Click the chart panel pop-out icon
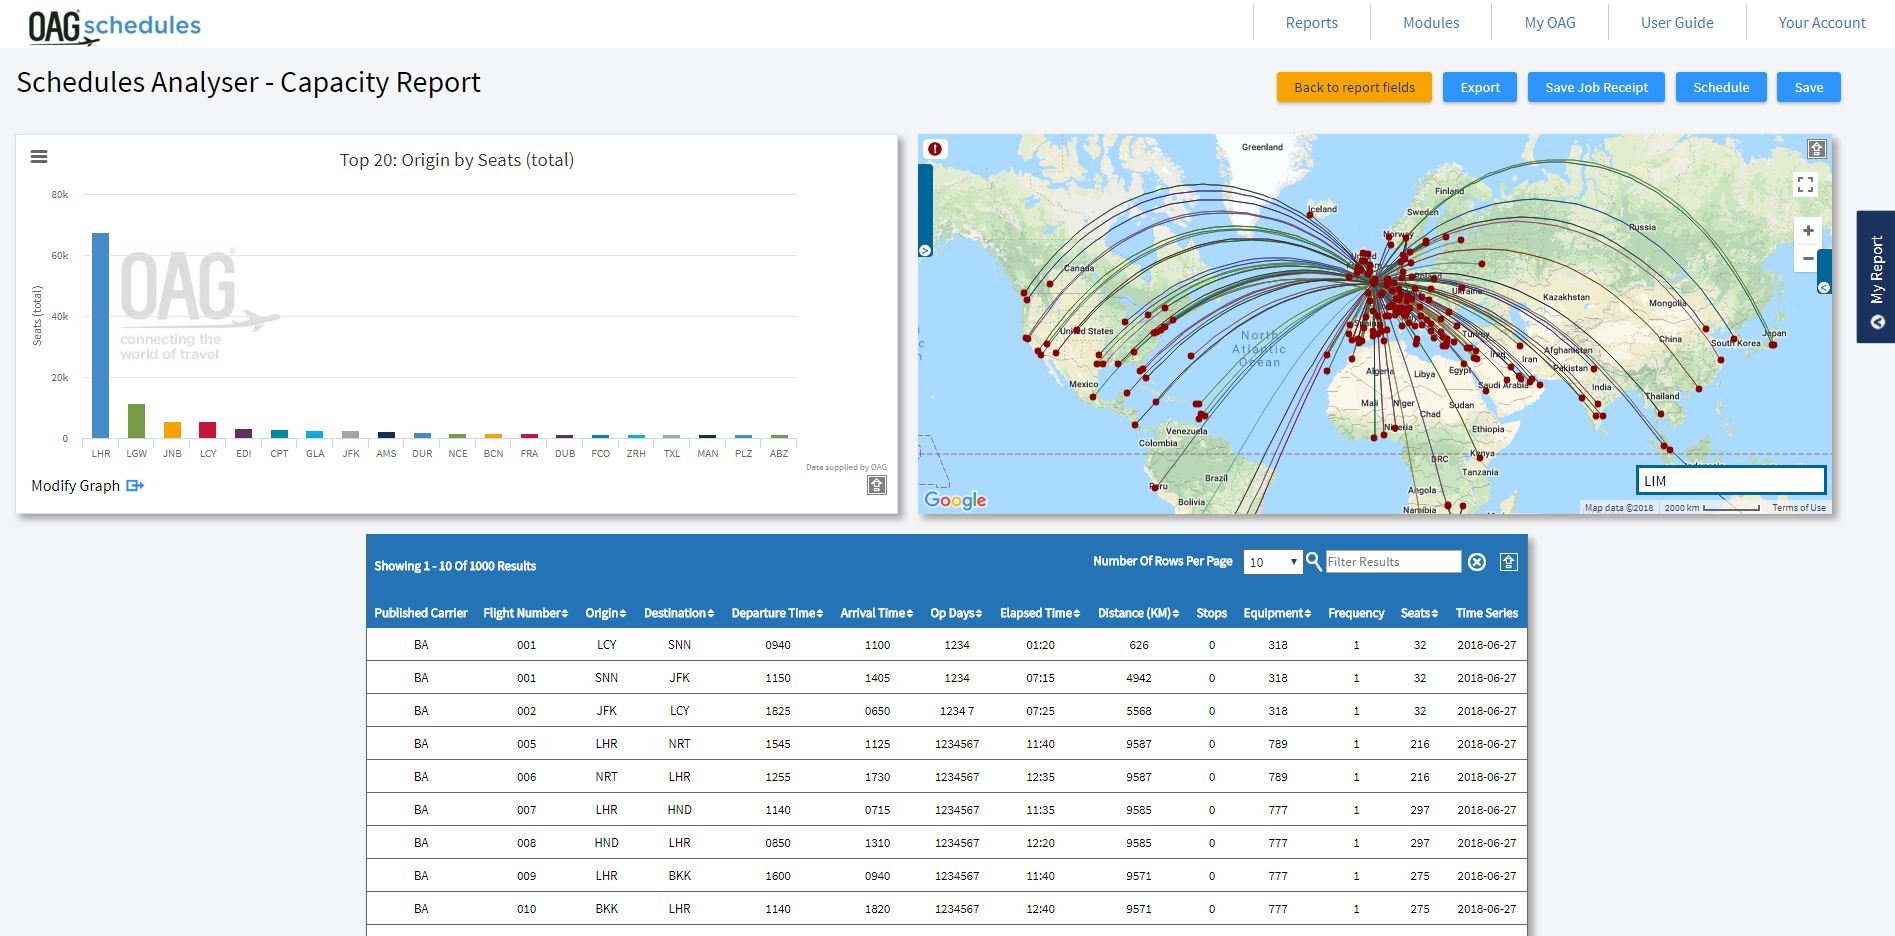1895x936 pixels. click(877, 485)
